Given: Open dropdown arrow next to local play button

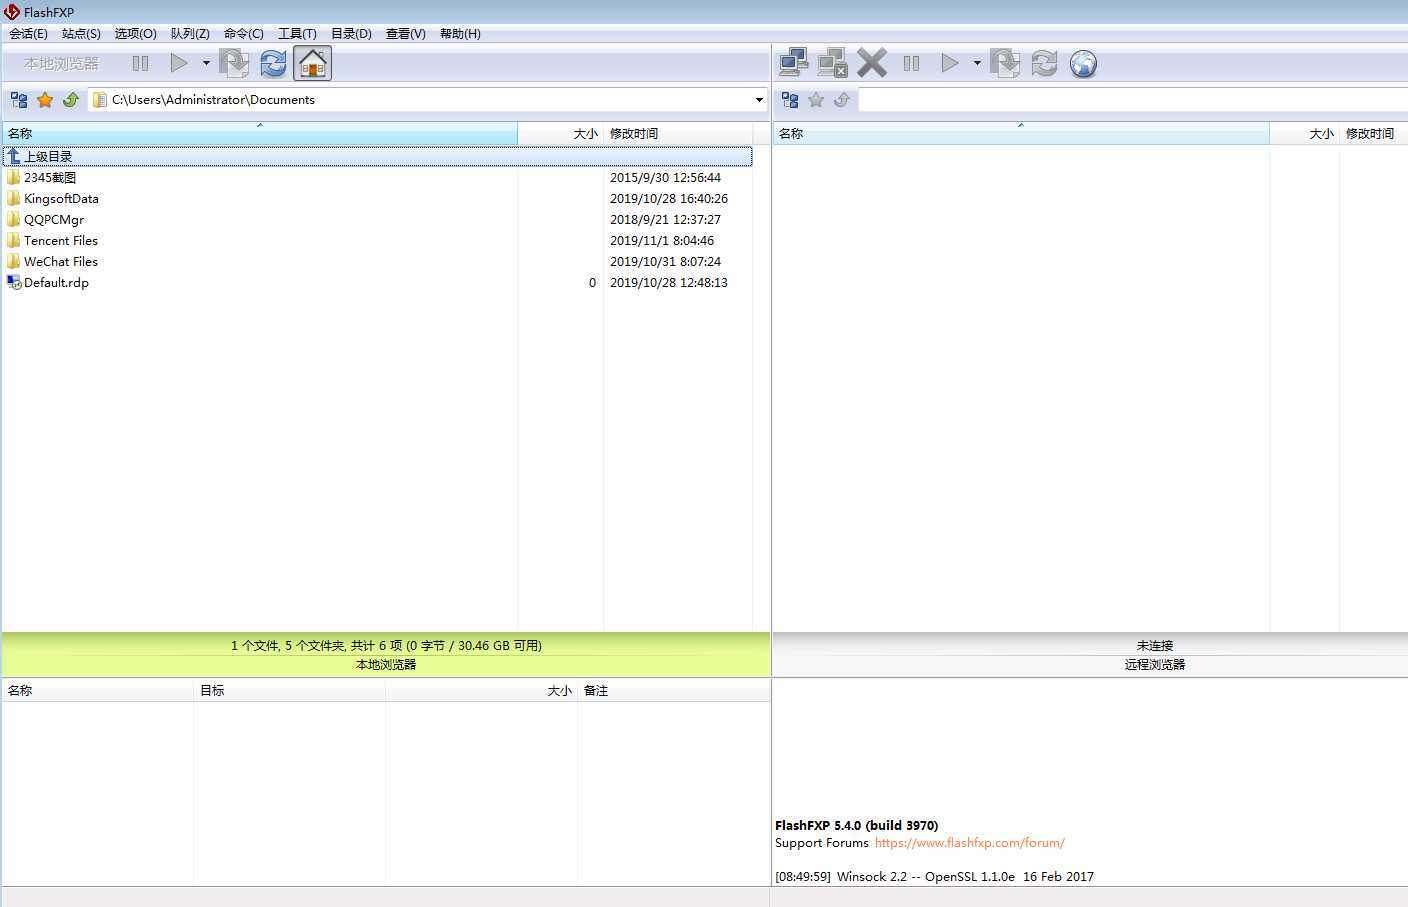Looking at the screenshot, I should (206, 63).
